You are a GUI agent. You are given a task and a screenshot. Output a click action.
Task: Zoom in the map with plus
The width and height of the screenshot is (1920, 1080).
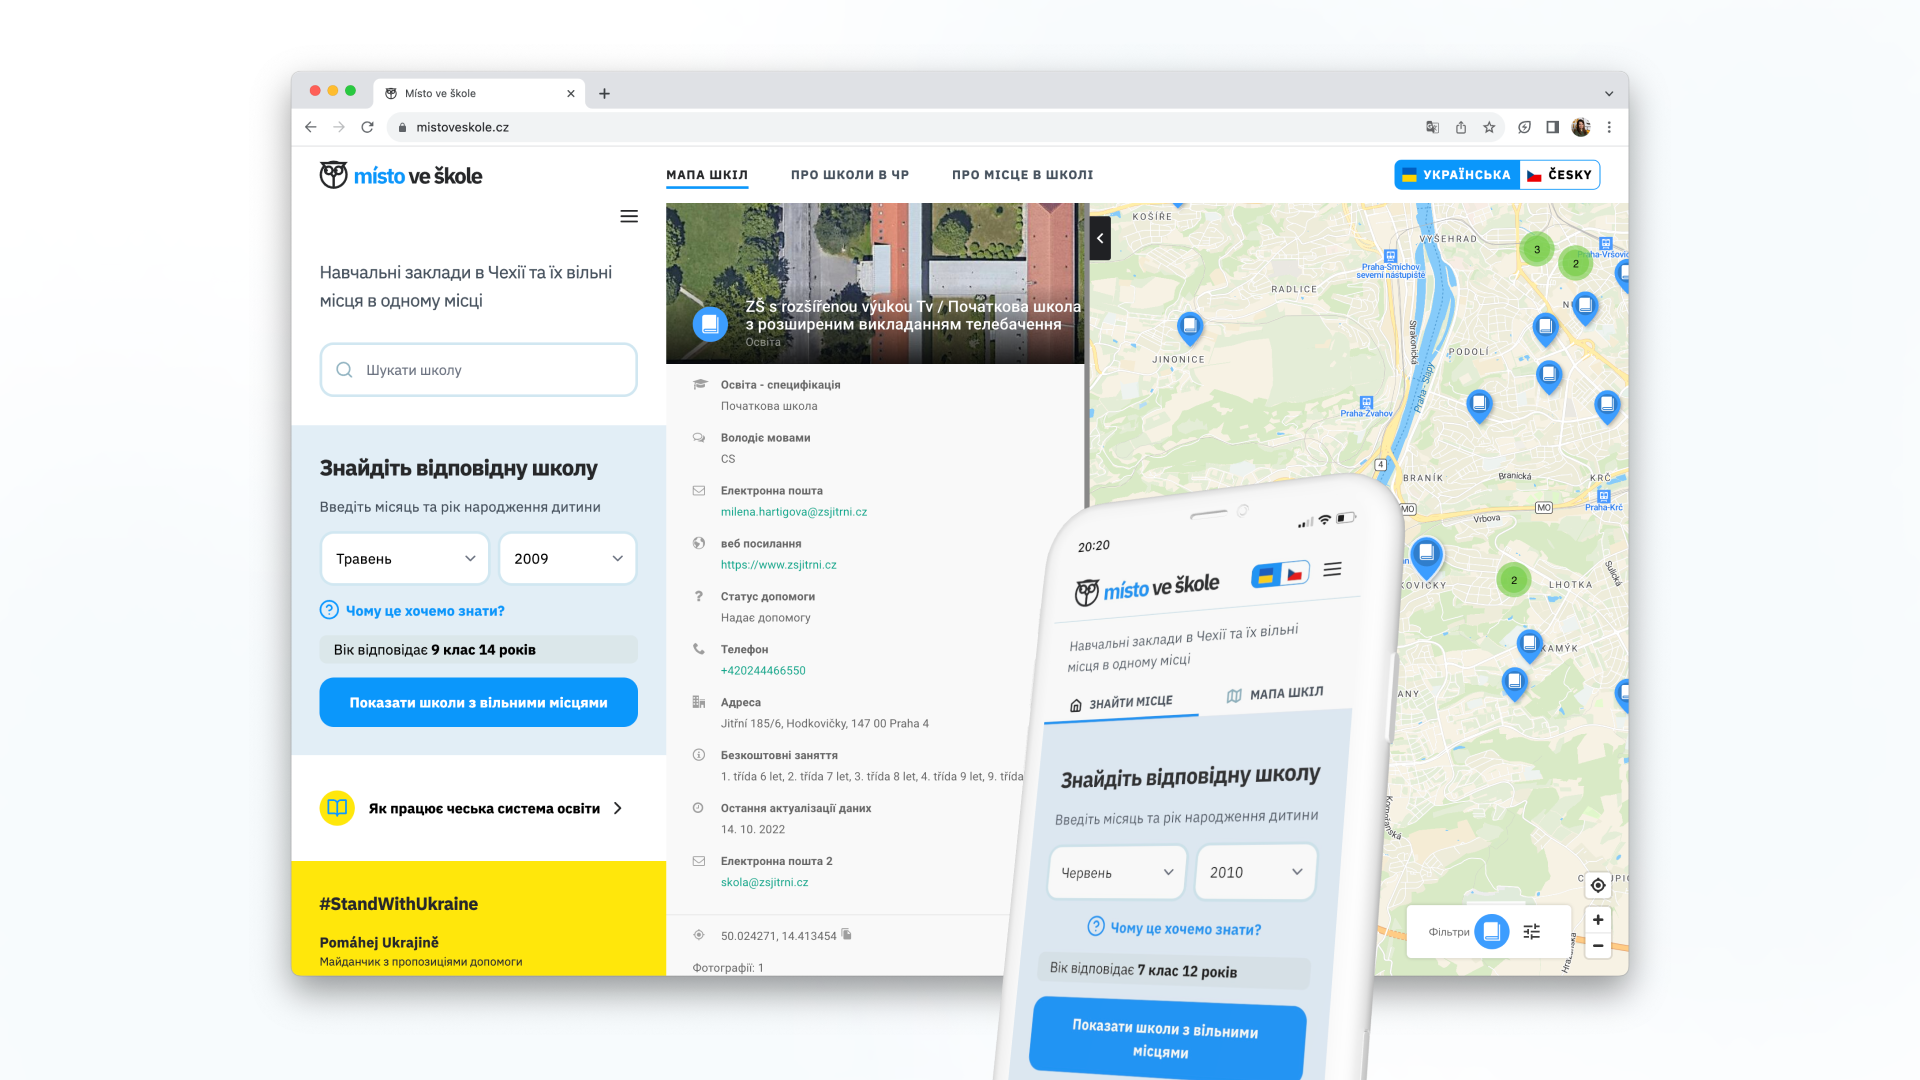1598,920
